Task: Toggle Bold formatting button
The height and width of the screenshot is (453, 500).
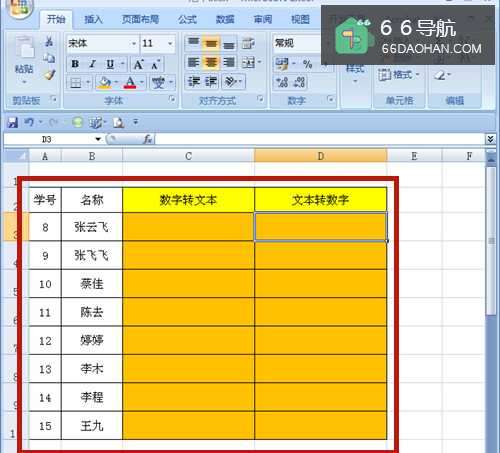Action: click(75, 64)
